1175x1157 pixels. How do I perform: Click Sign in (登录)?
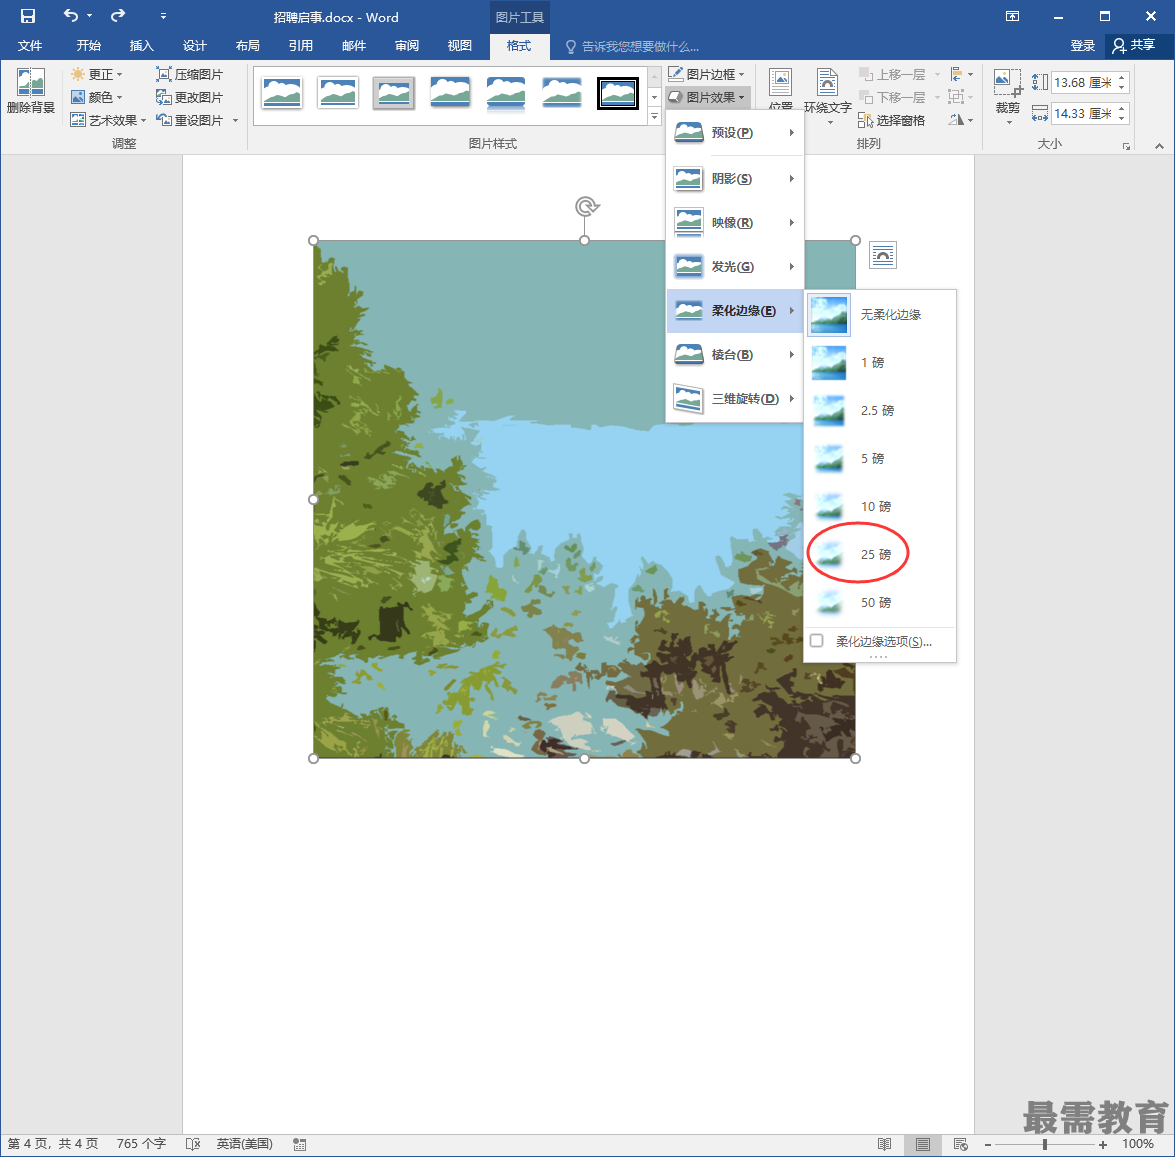[1082, 46]
